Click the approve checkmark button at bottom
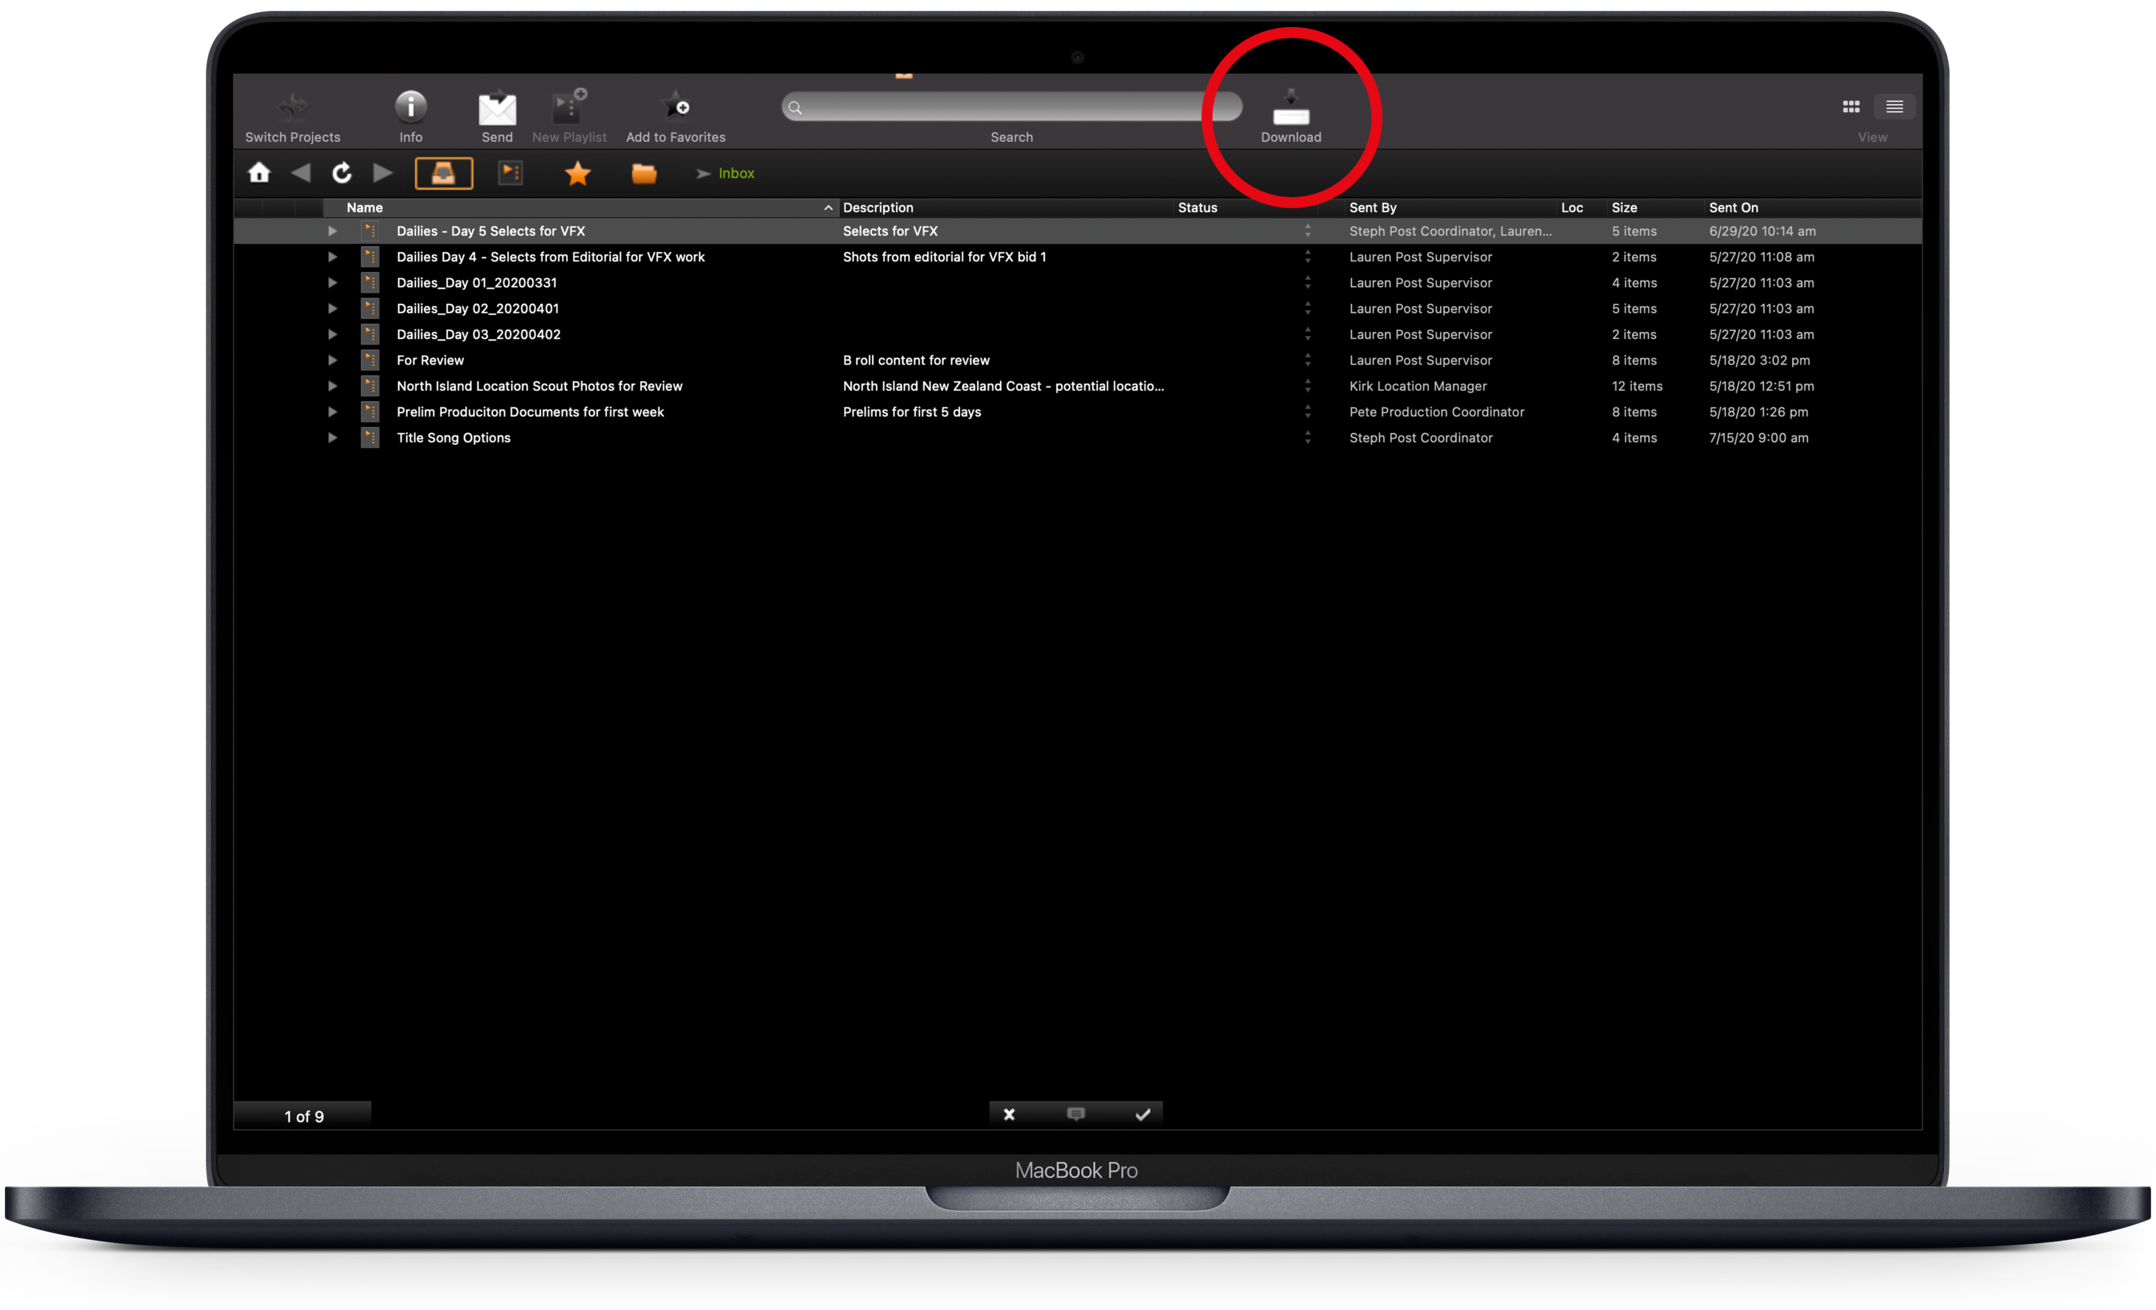This screenshot has width=2156, height=1310. point(1142,1114)
